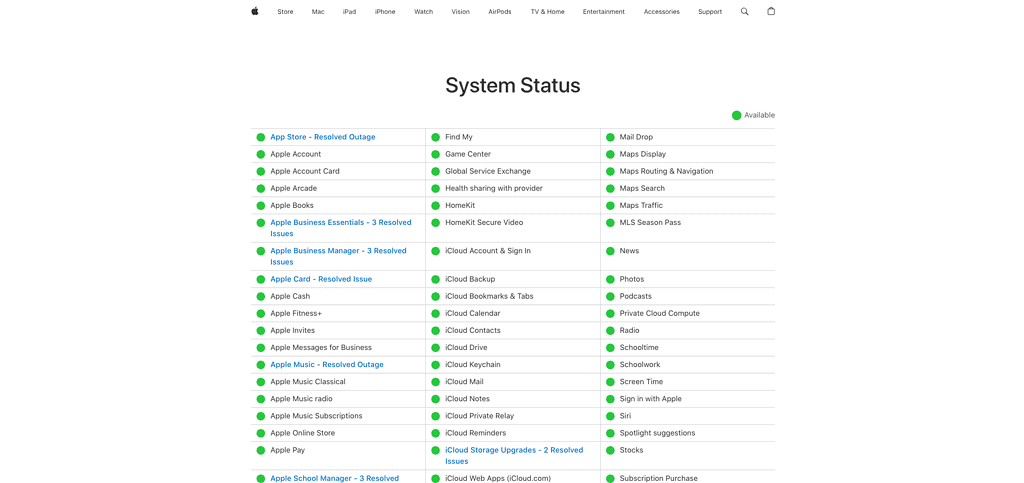Click green dot beside Apple Music Classical
Image resolution: width=1024 pixels, height=483 pixels.
tap(261, 381)
